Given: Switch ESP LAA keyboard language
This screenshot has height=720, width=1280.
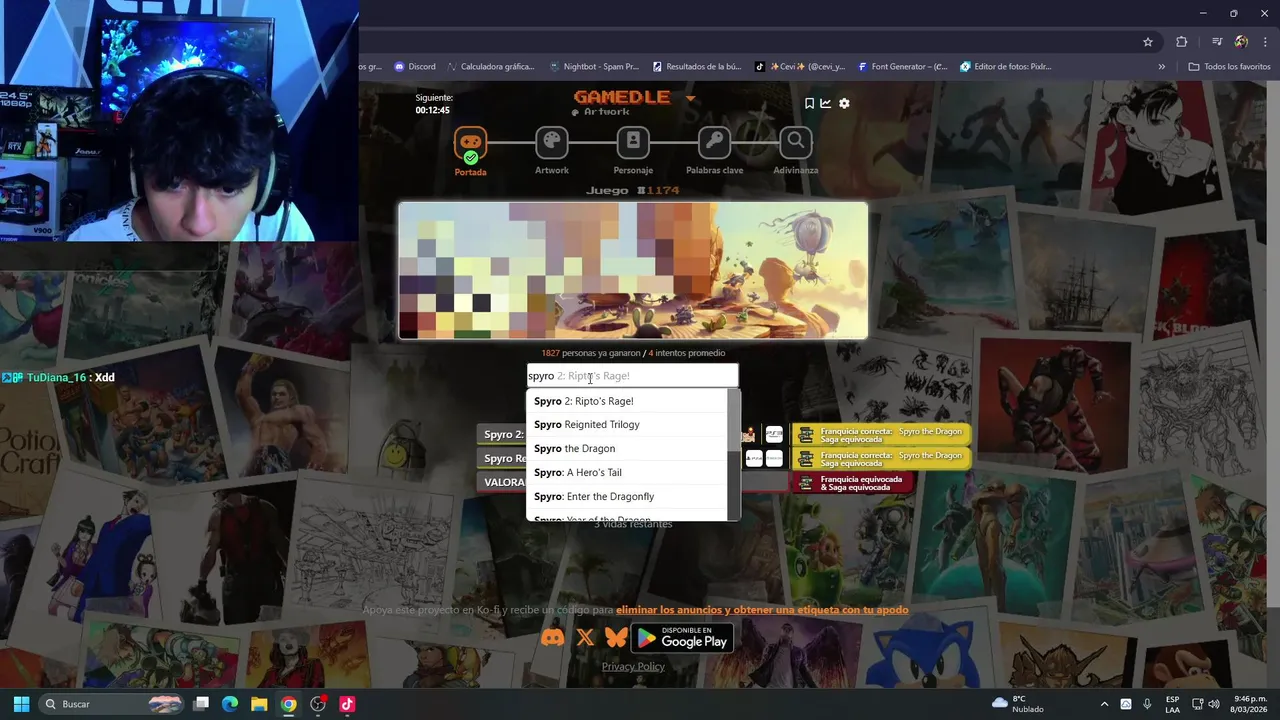Looking at the screenshot, I should (x=1172, y=704).
